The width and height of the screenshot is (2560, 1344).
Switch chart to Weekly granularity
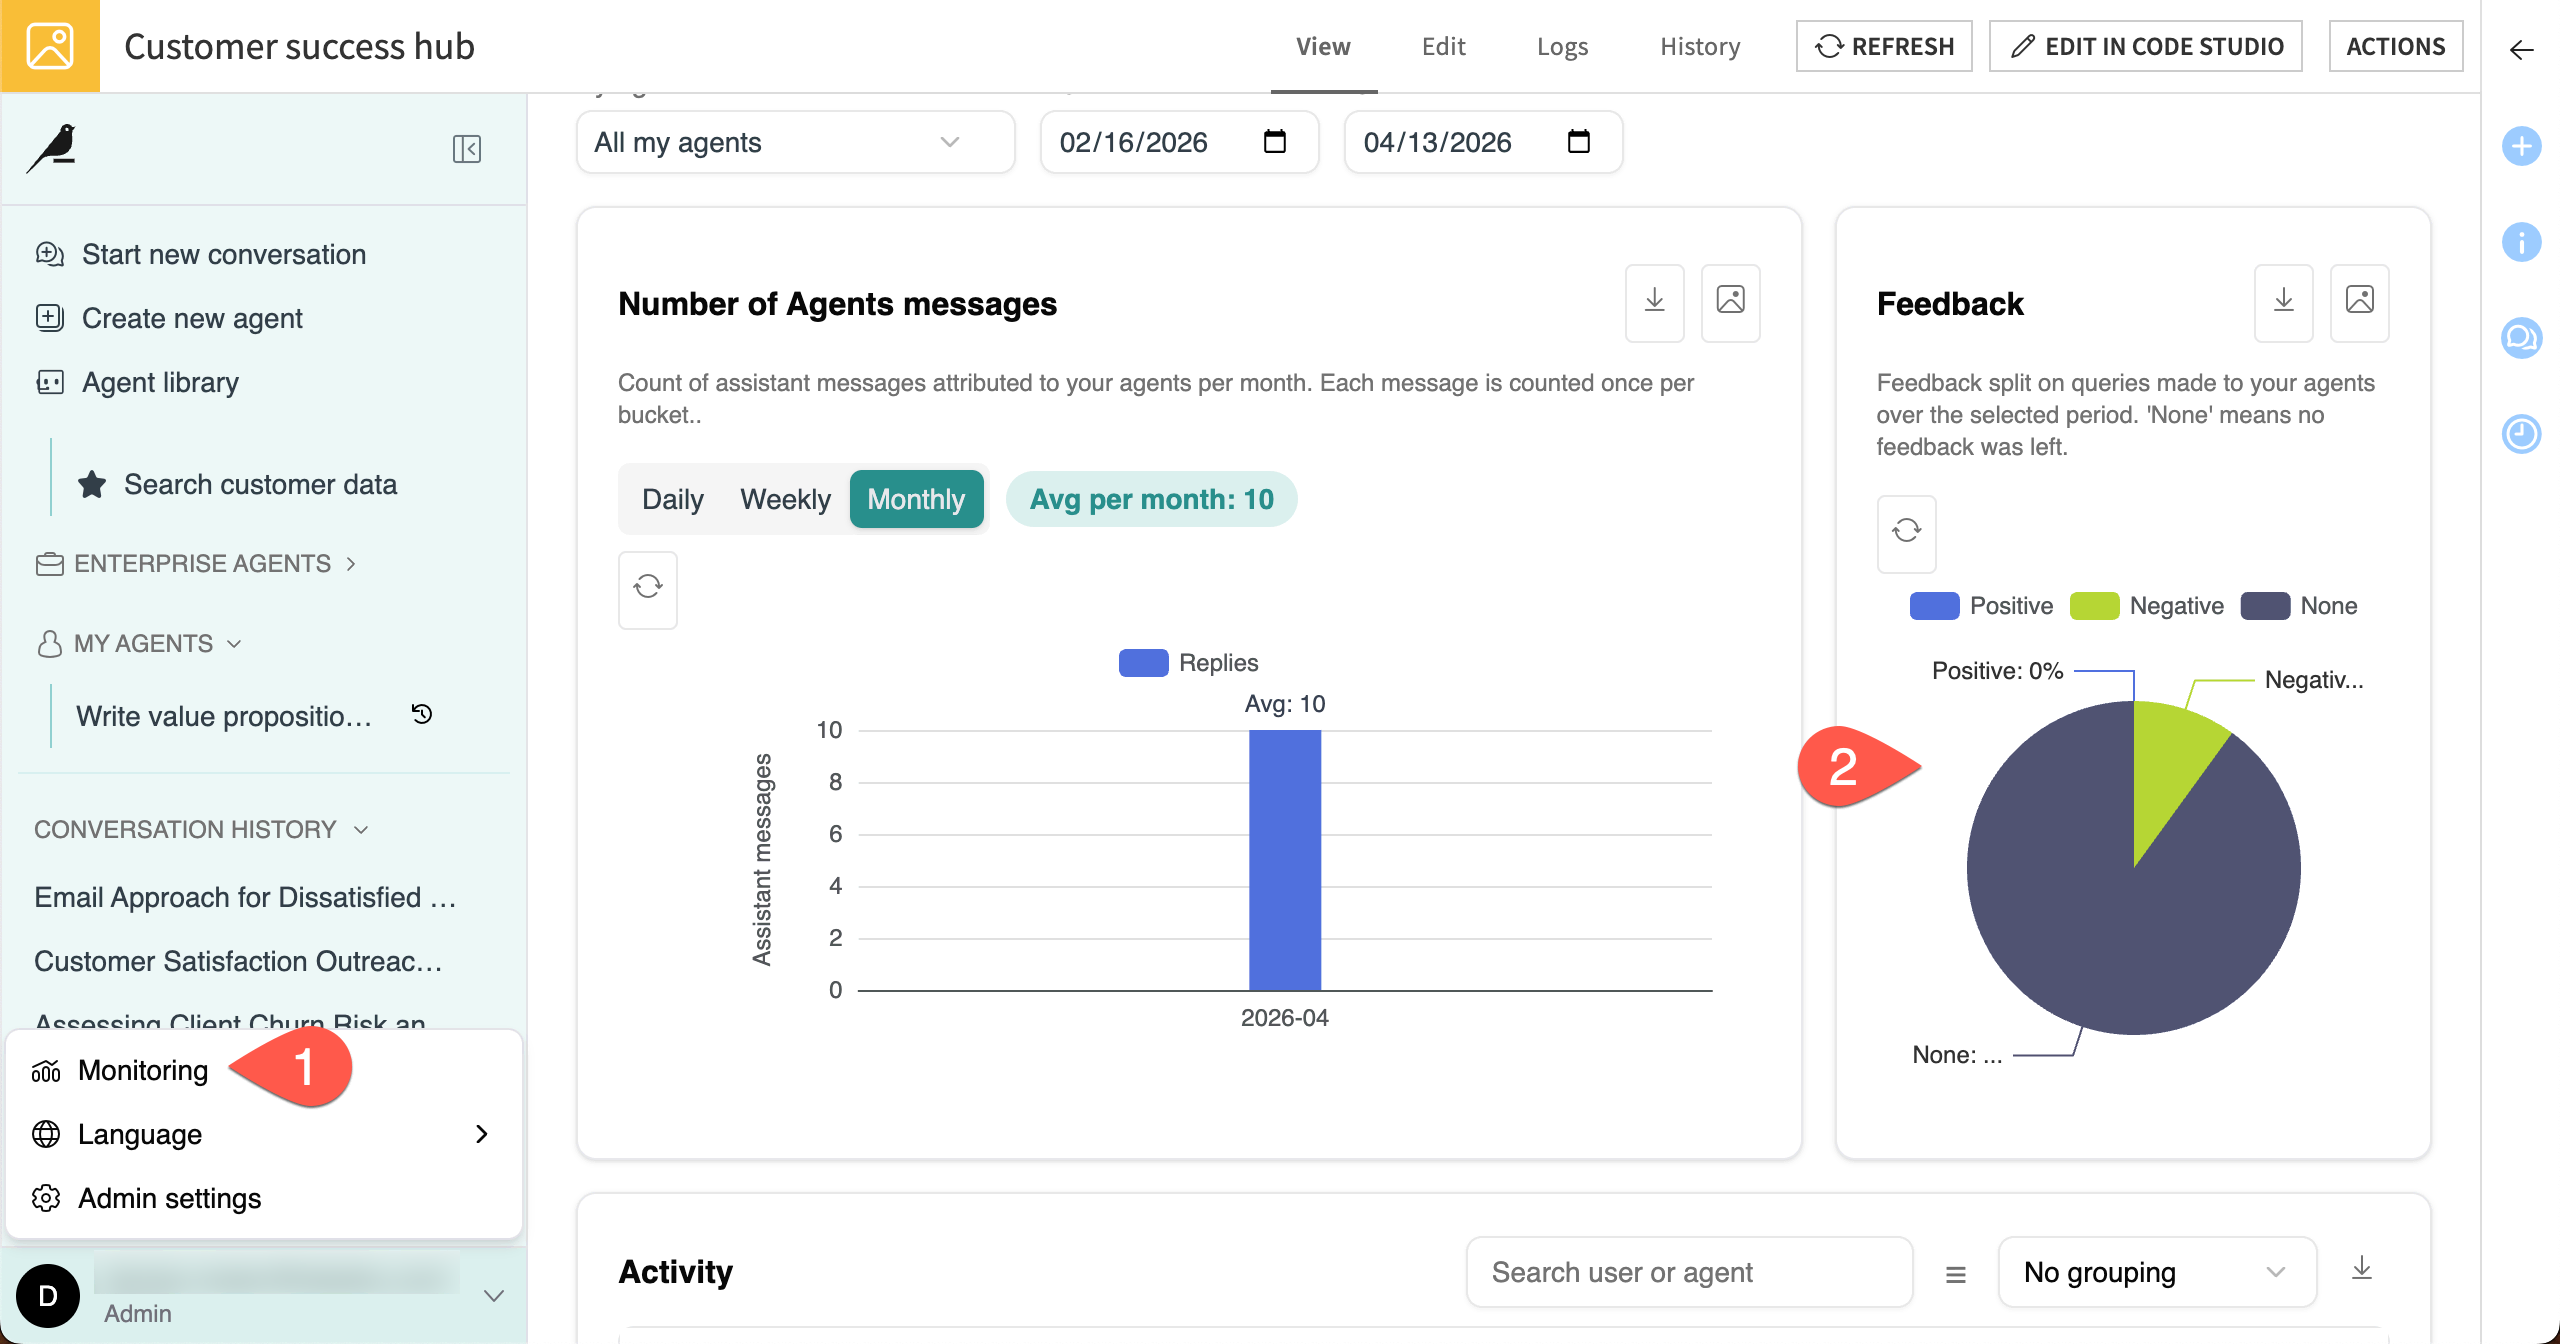tap(785, 499)
